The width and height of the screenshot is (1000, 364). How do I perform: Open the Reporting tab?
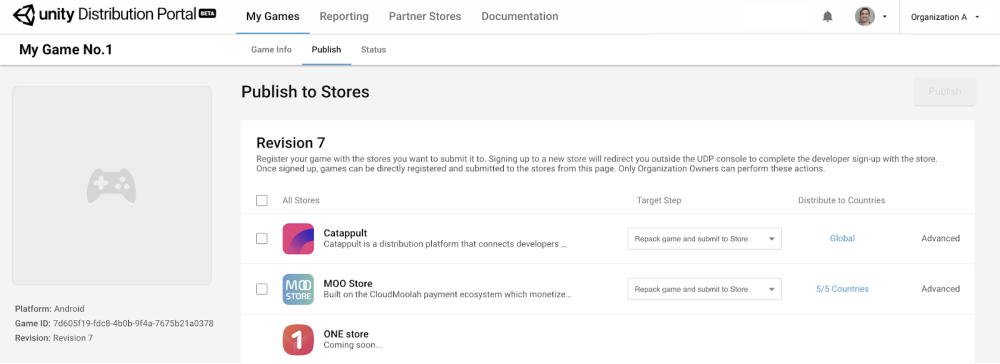point(344,17)
